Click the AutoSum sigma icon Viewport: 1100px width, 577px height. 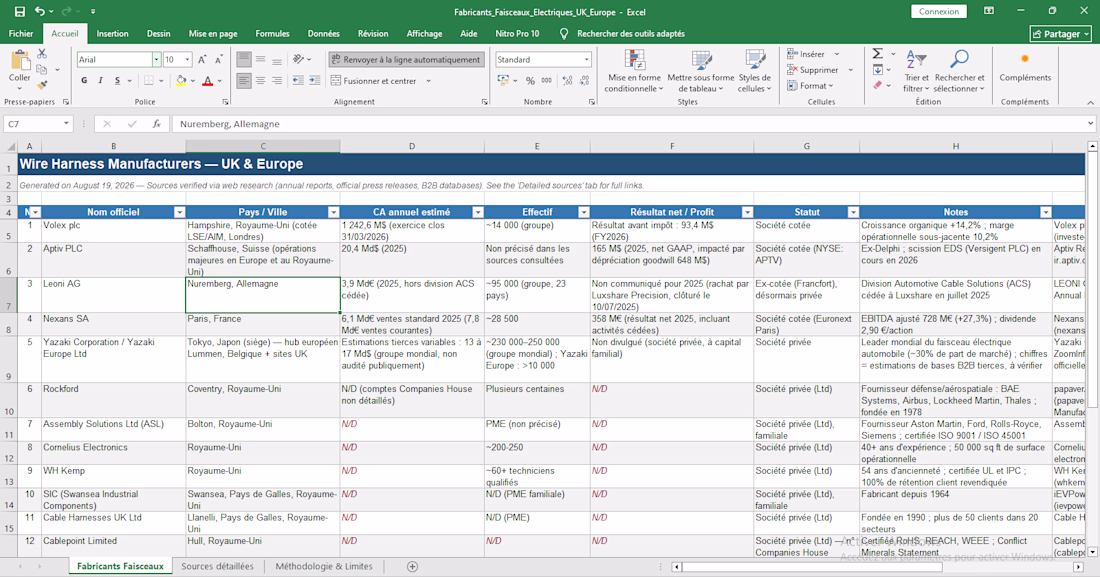877,54
